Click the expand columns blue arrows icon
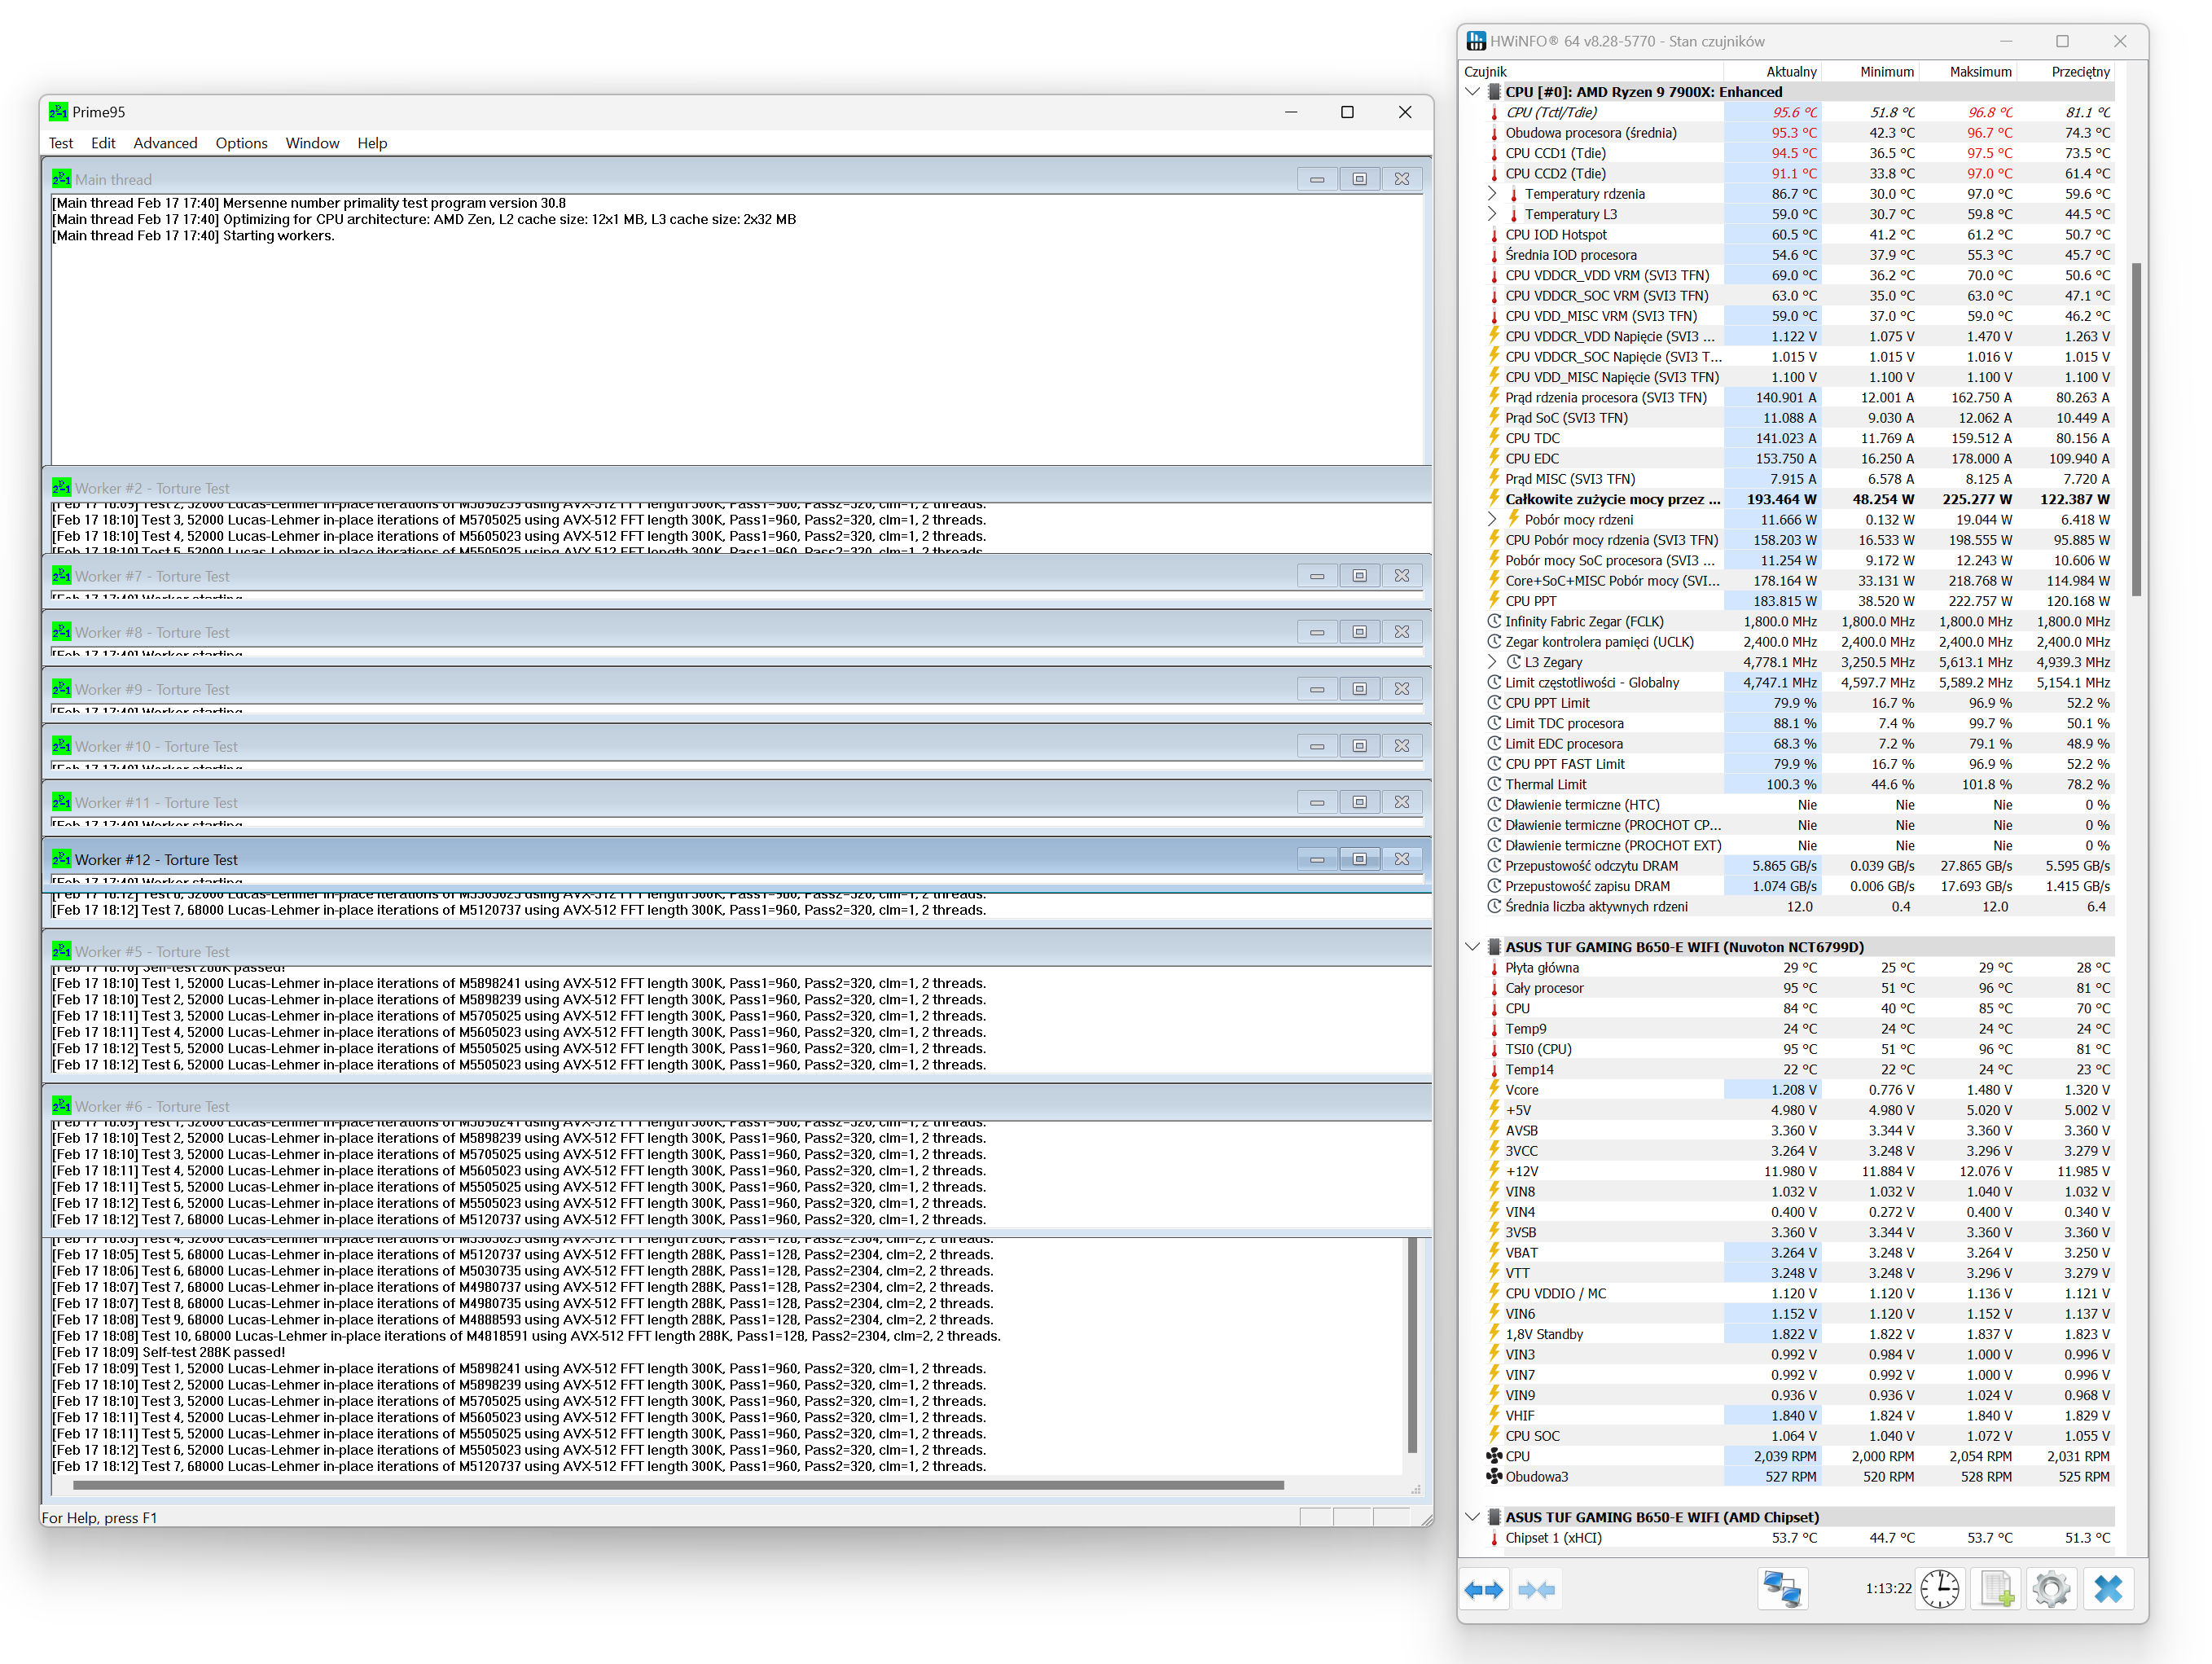Screen dimensions: 2212x1664 click(1483, 1589)
